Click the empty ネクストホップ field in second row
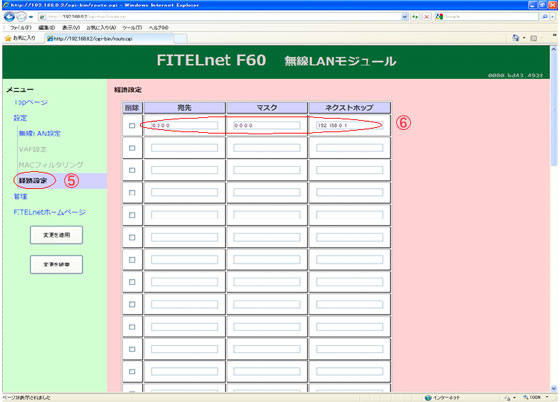Image resolution: width=560 pixels, height=402 pixels. click(x=349, y=148)
